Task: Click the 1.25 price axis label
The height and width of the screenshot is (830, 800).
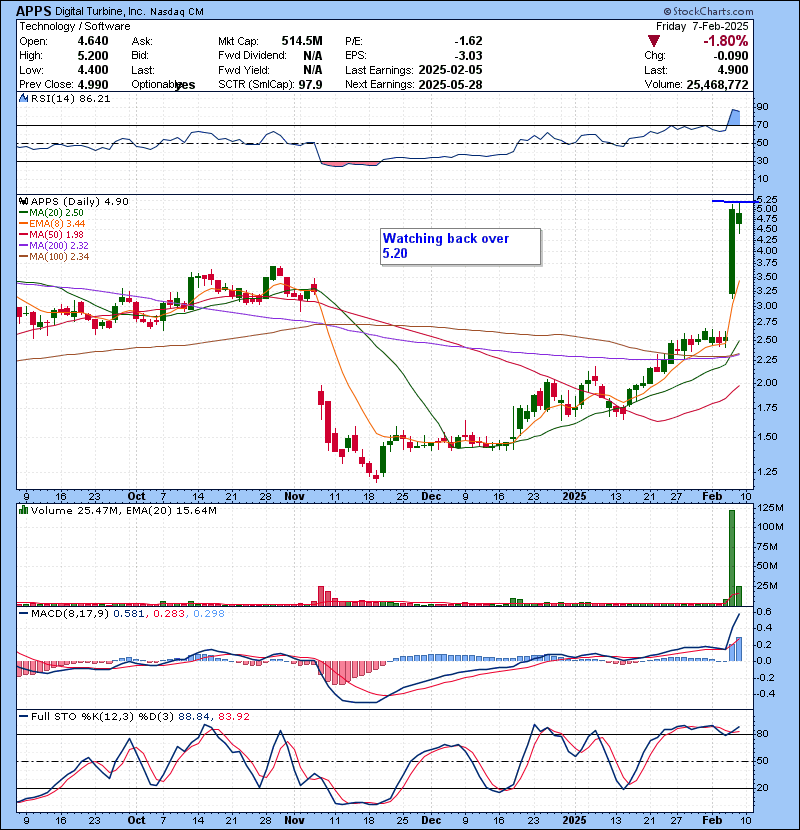Action: [768, 472]
